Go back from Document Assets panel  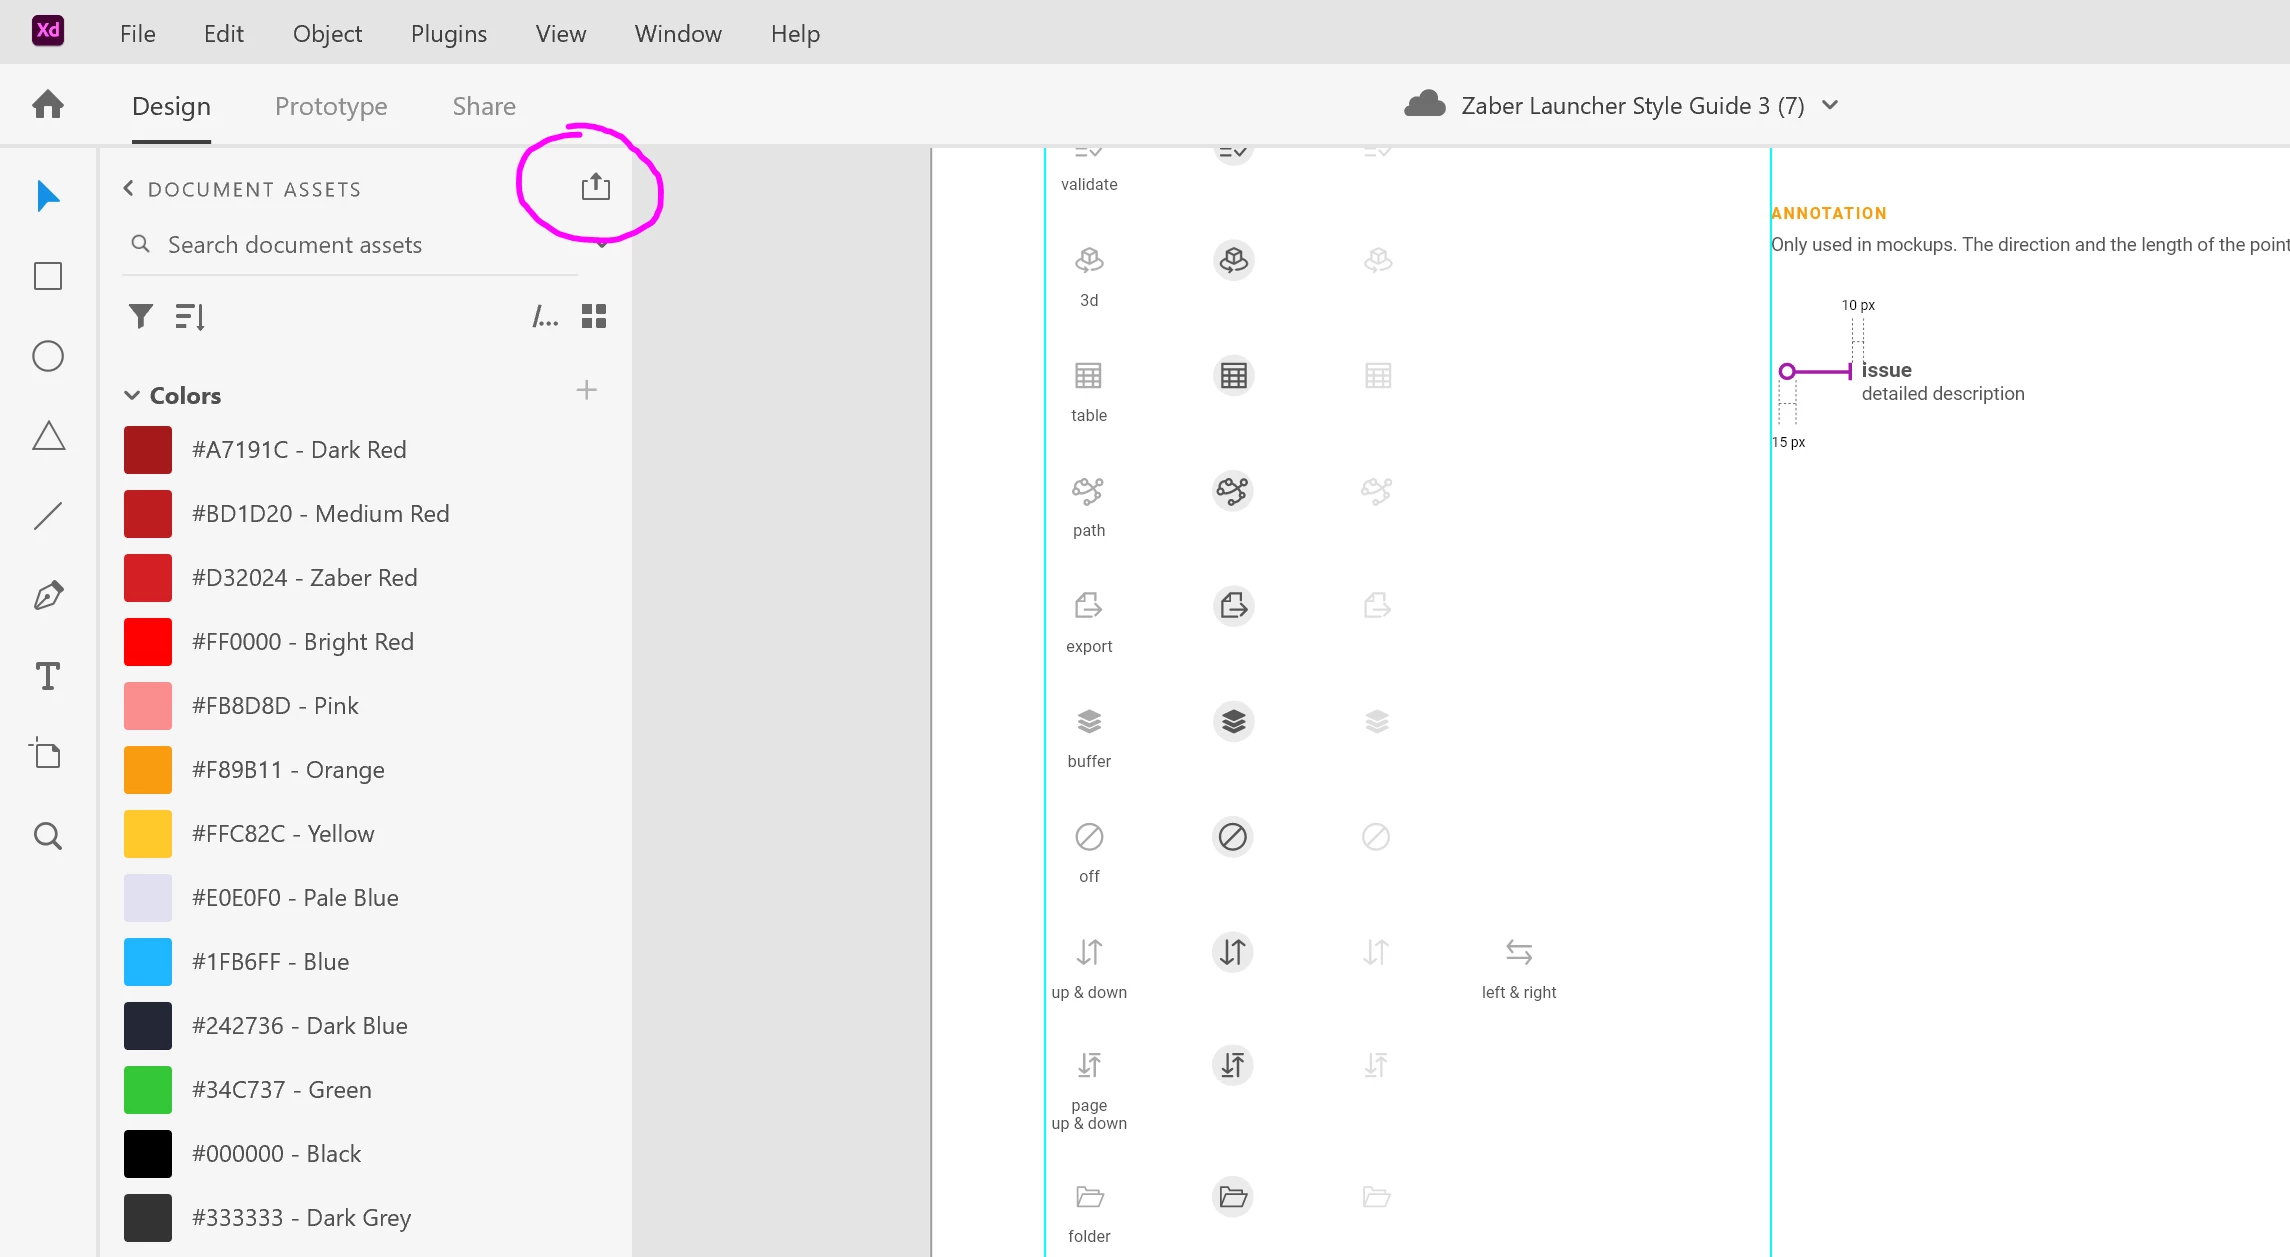tap(129, 189)
